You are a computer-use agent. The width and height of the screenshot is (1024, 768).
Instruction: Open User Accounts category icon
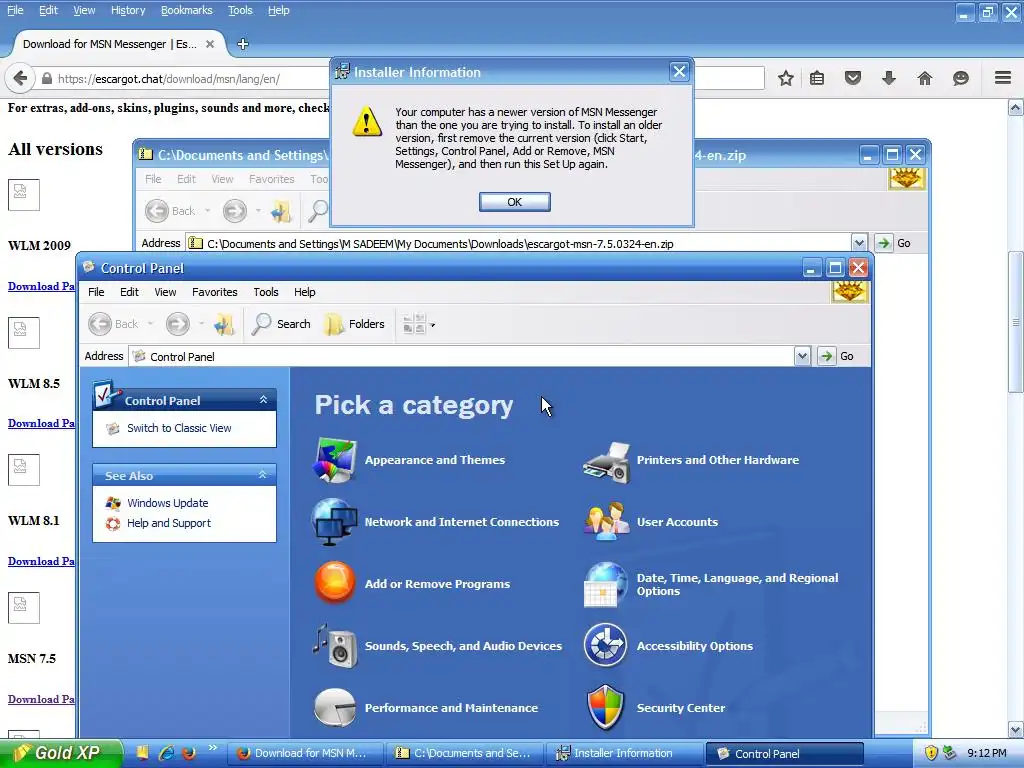607,521
